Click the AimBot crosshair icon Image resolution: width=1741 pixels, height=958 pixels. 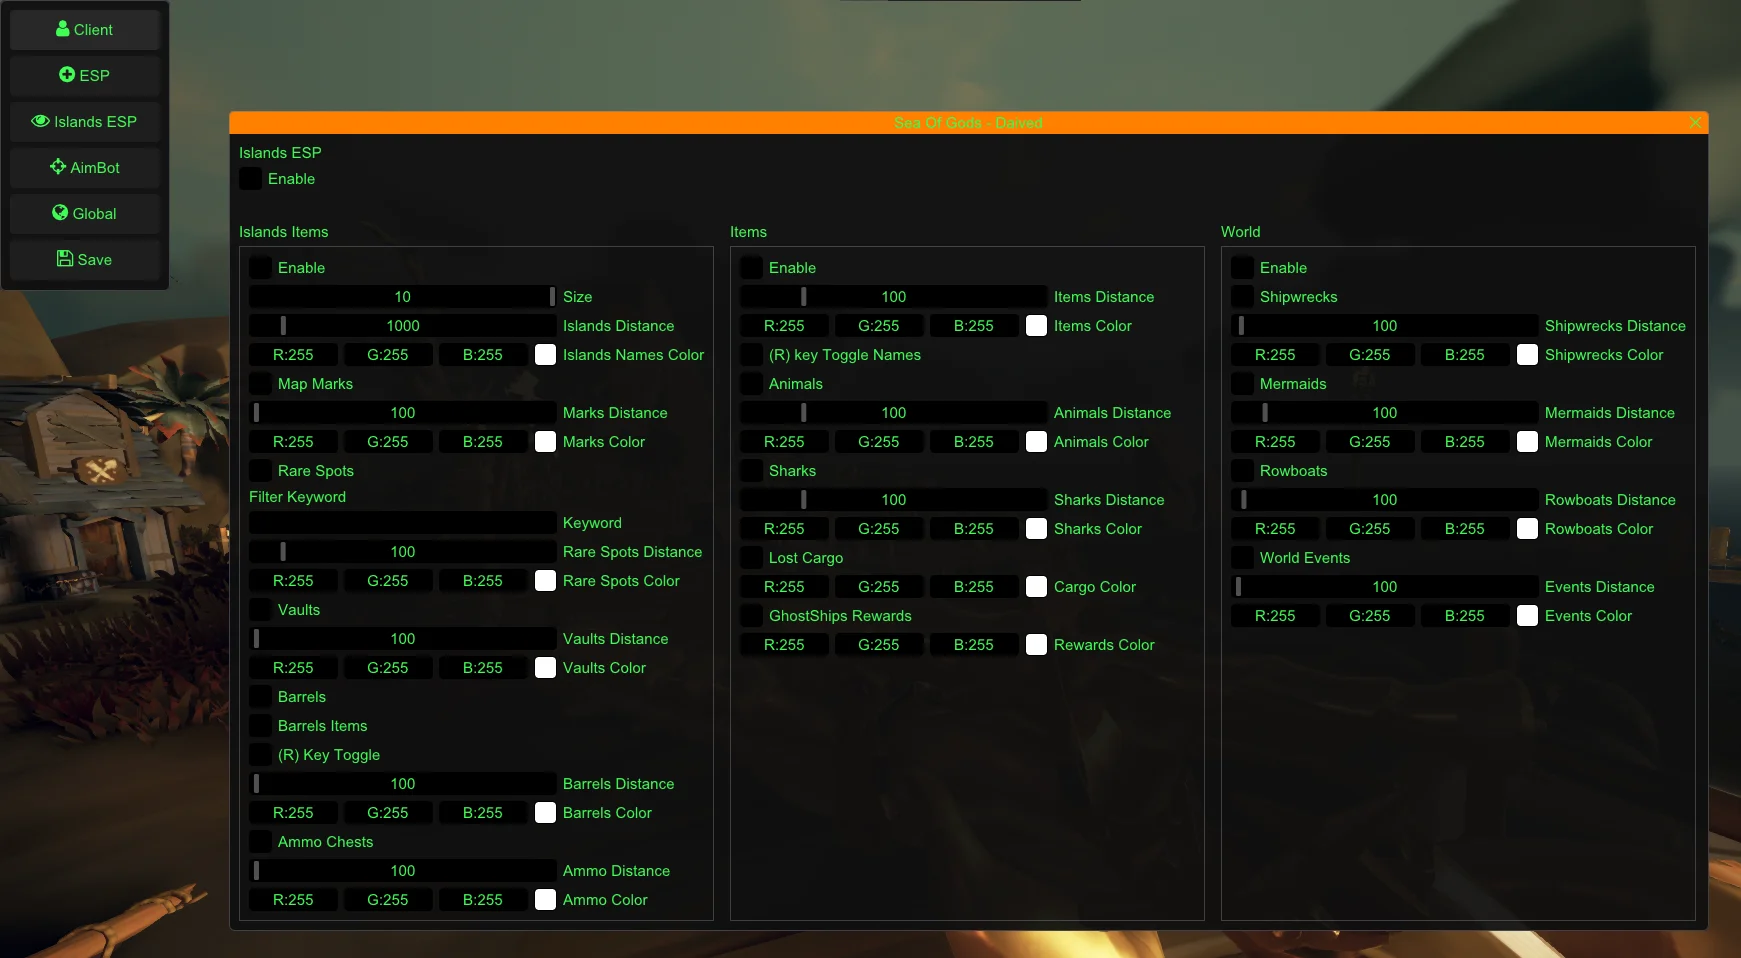coord(58,167)
